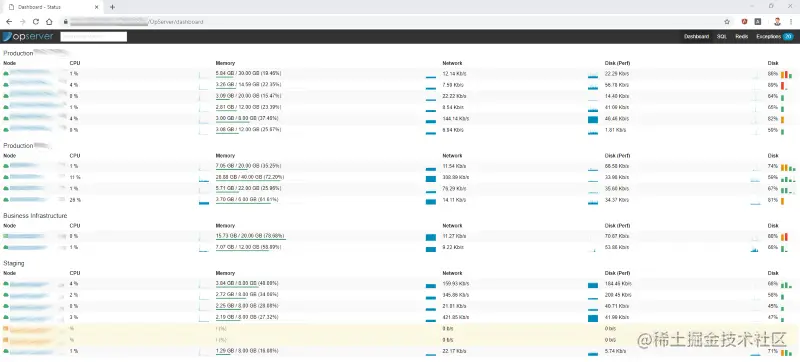Click the orange disk bar beside 82%
800x362 pixels.
tap(782, 119)
